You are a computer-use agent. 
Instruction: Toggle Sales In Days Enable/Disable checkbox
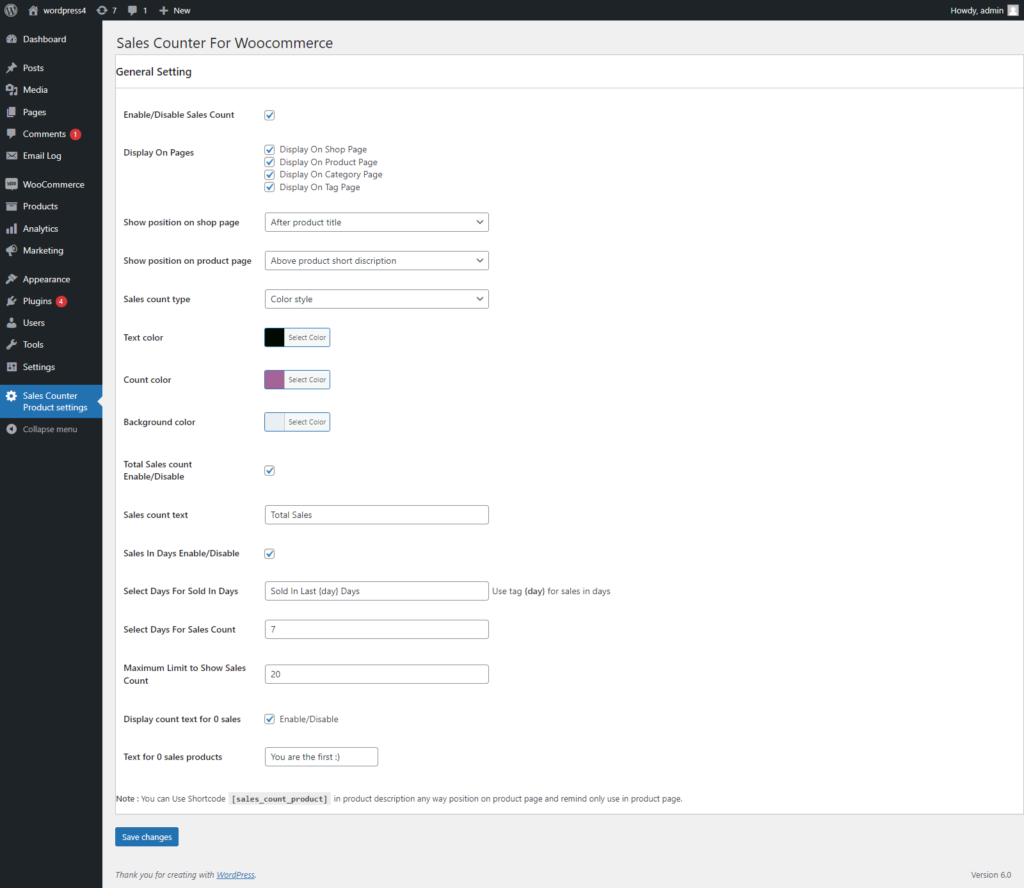(269, 554)
